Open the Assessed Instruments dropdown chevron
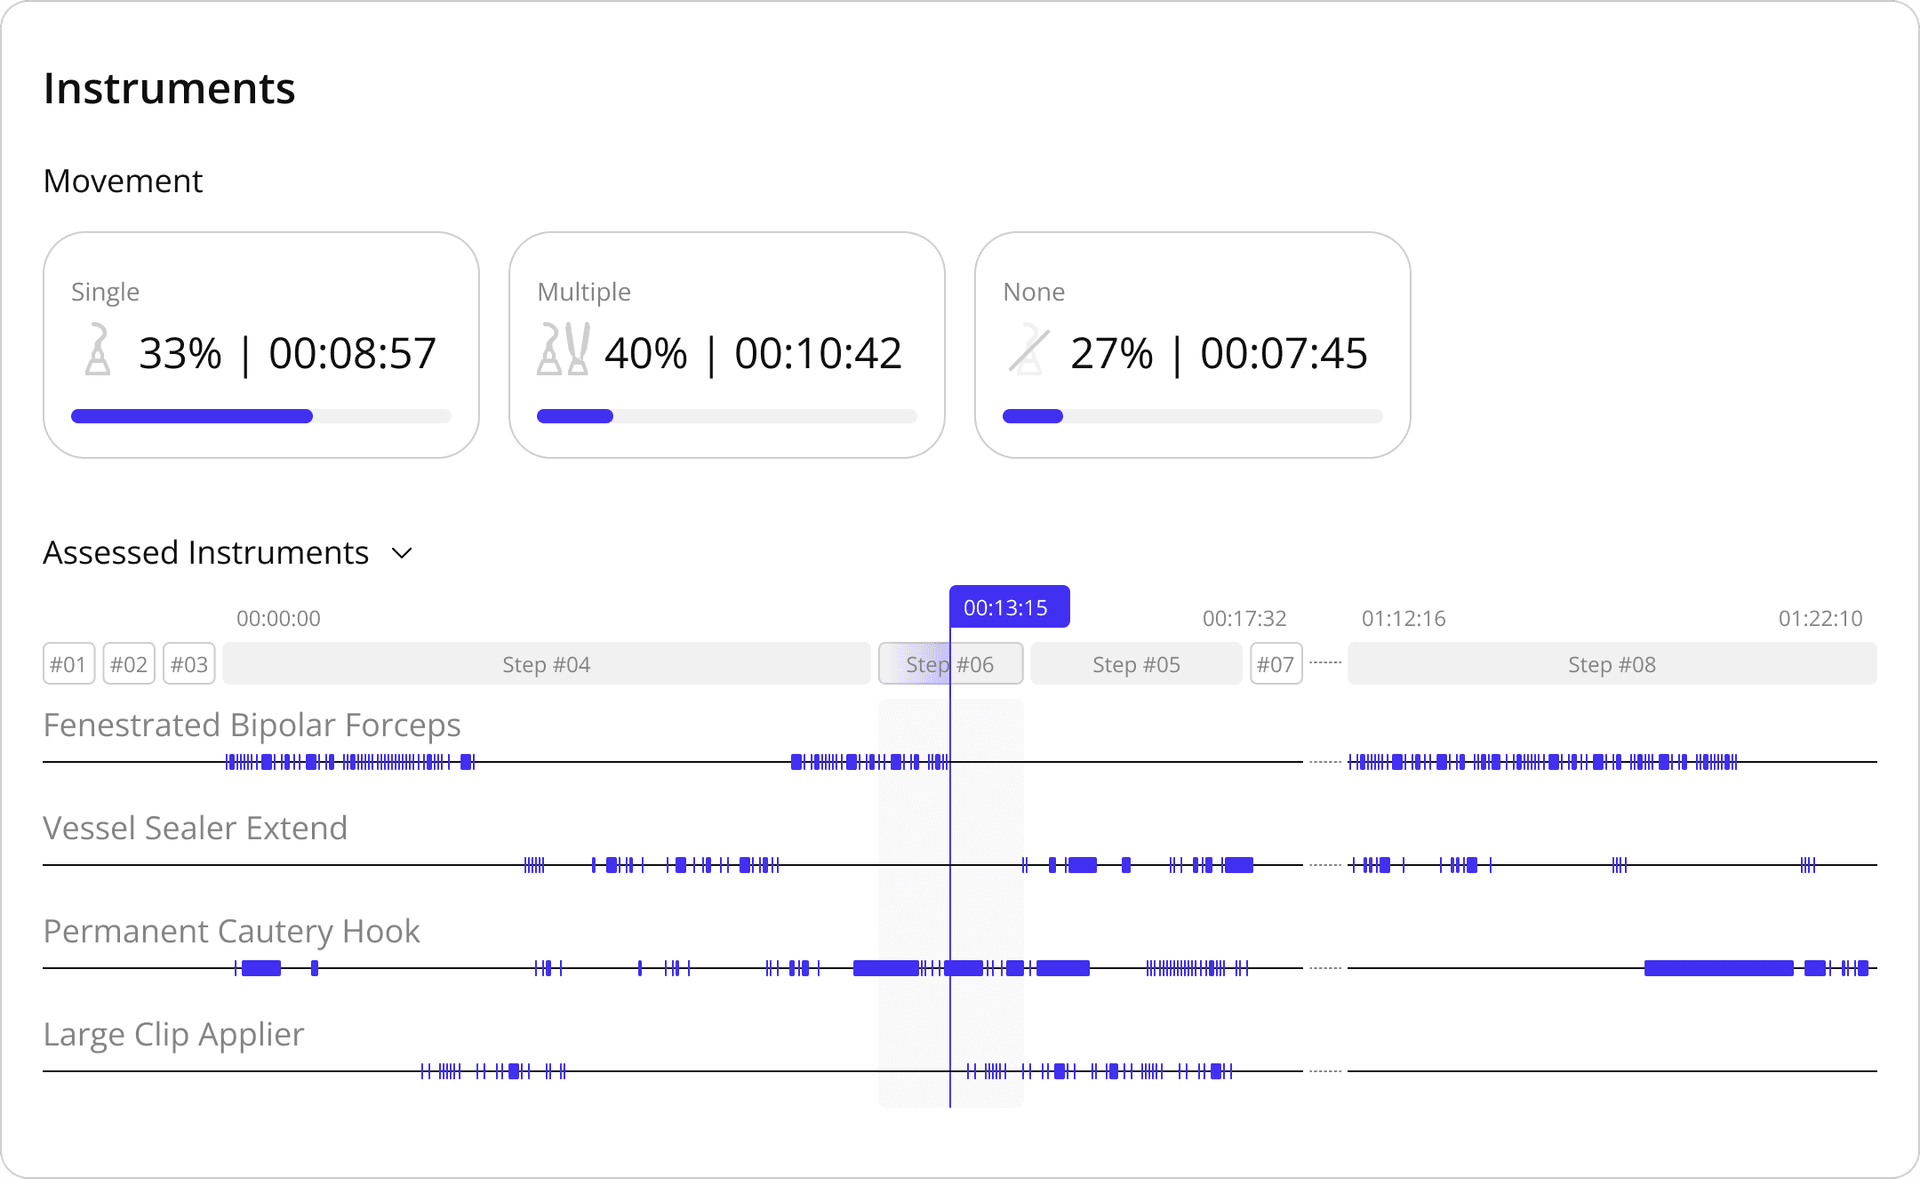 pyautogui.click(x=403, y=553)
